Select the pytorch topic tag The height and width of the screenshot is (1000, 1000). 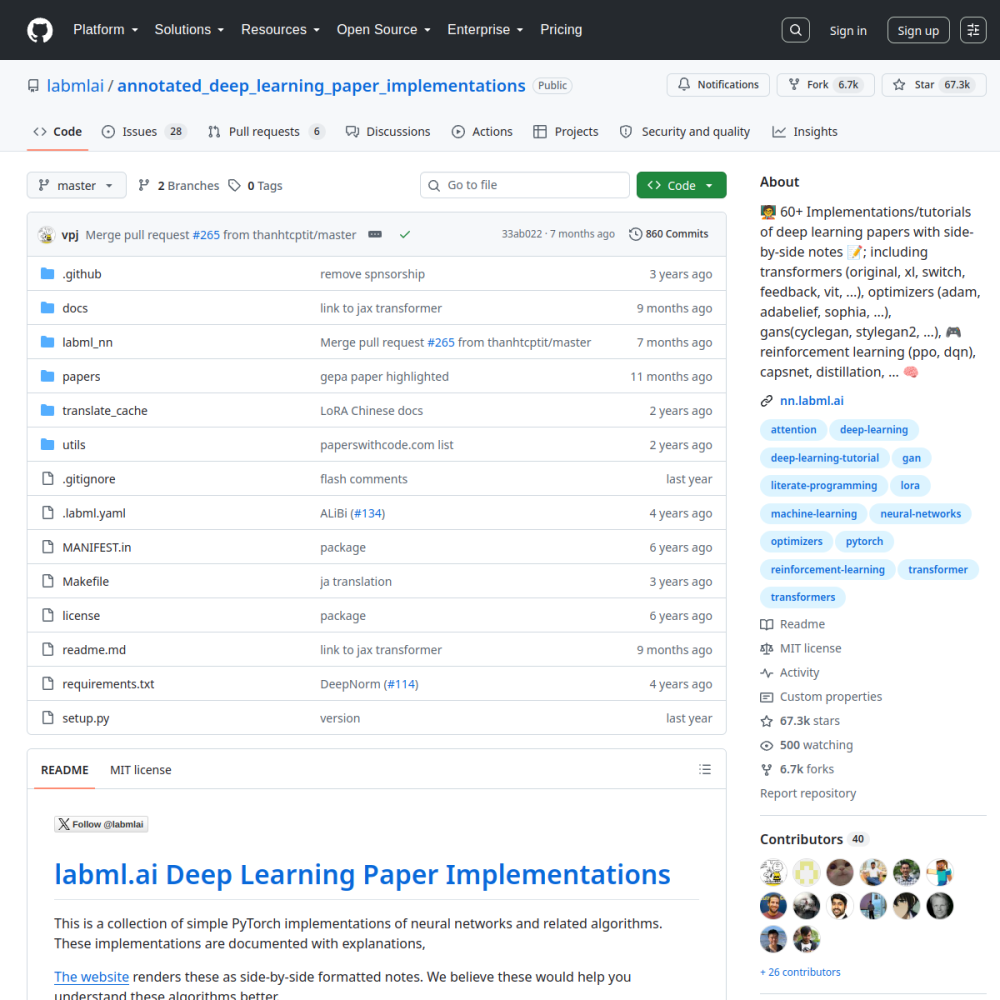[x=864, y=541]
